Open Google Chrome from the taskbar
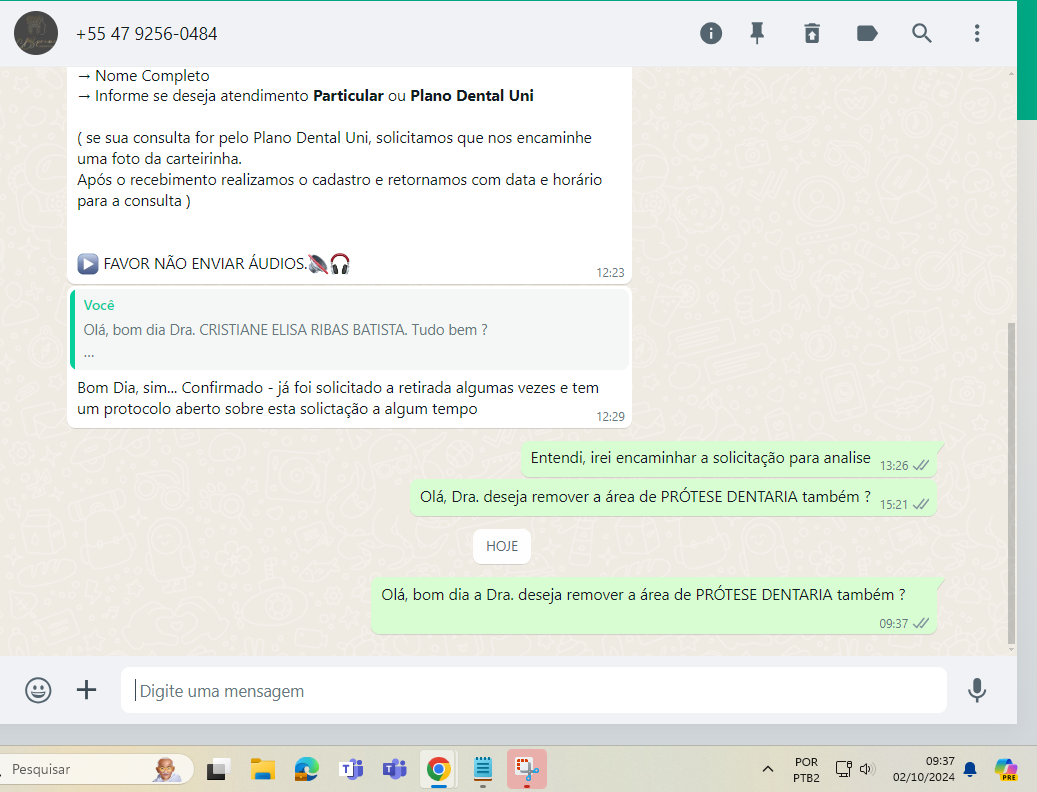 pos(437,769)
